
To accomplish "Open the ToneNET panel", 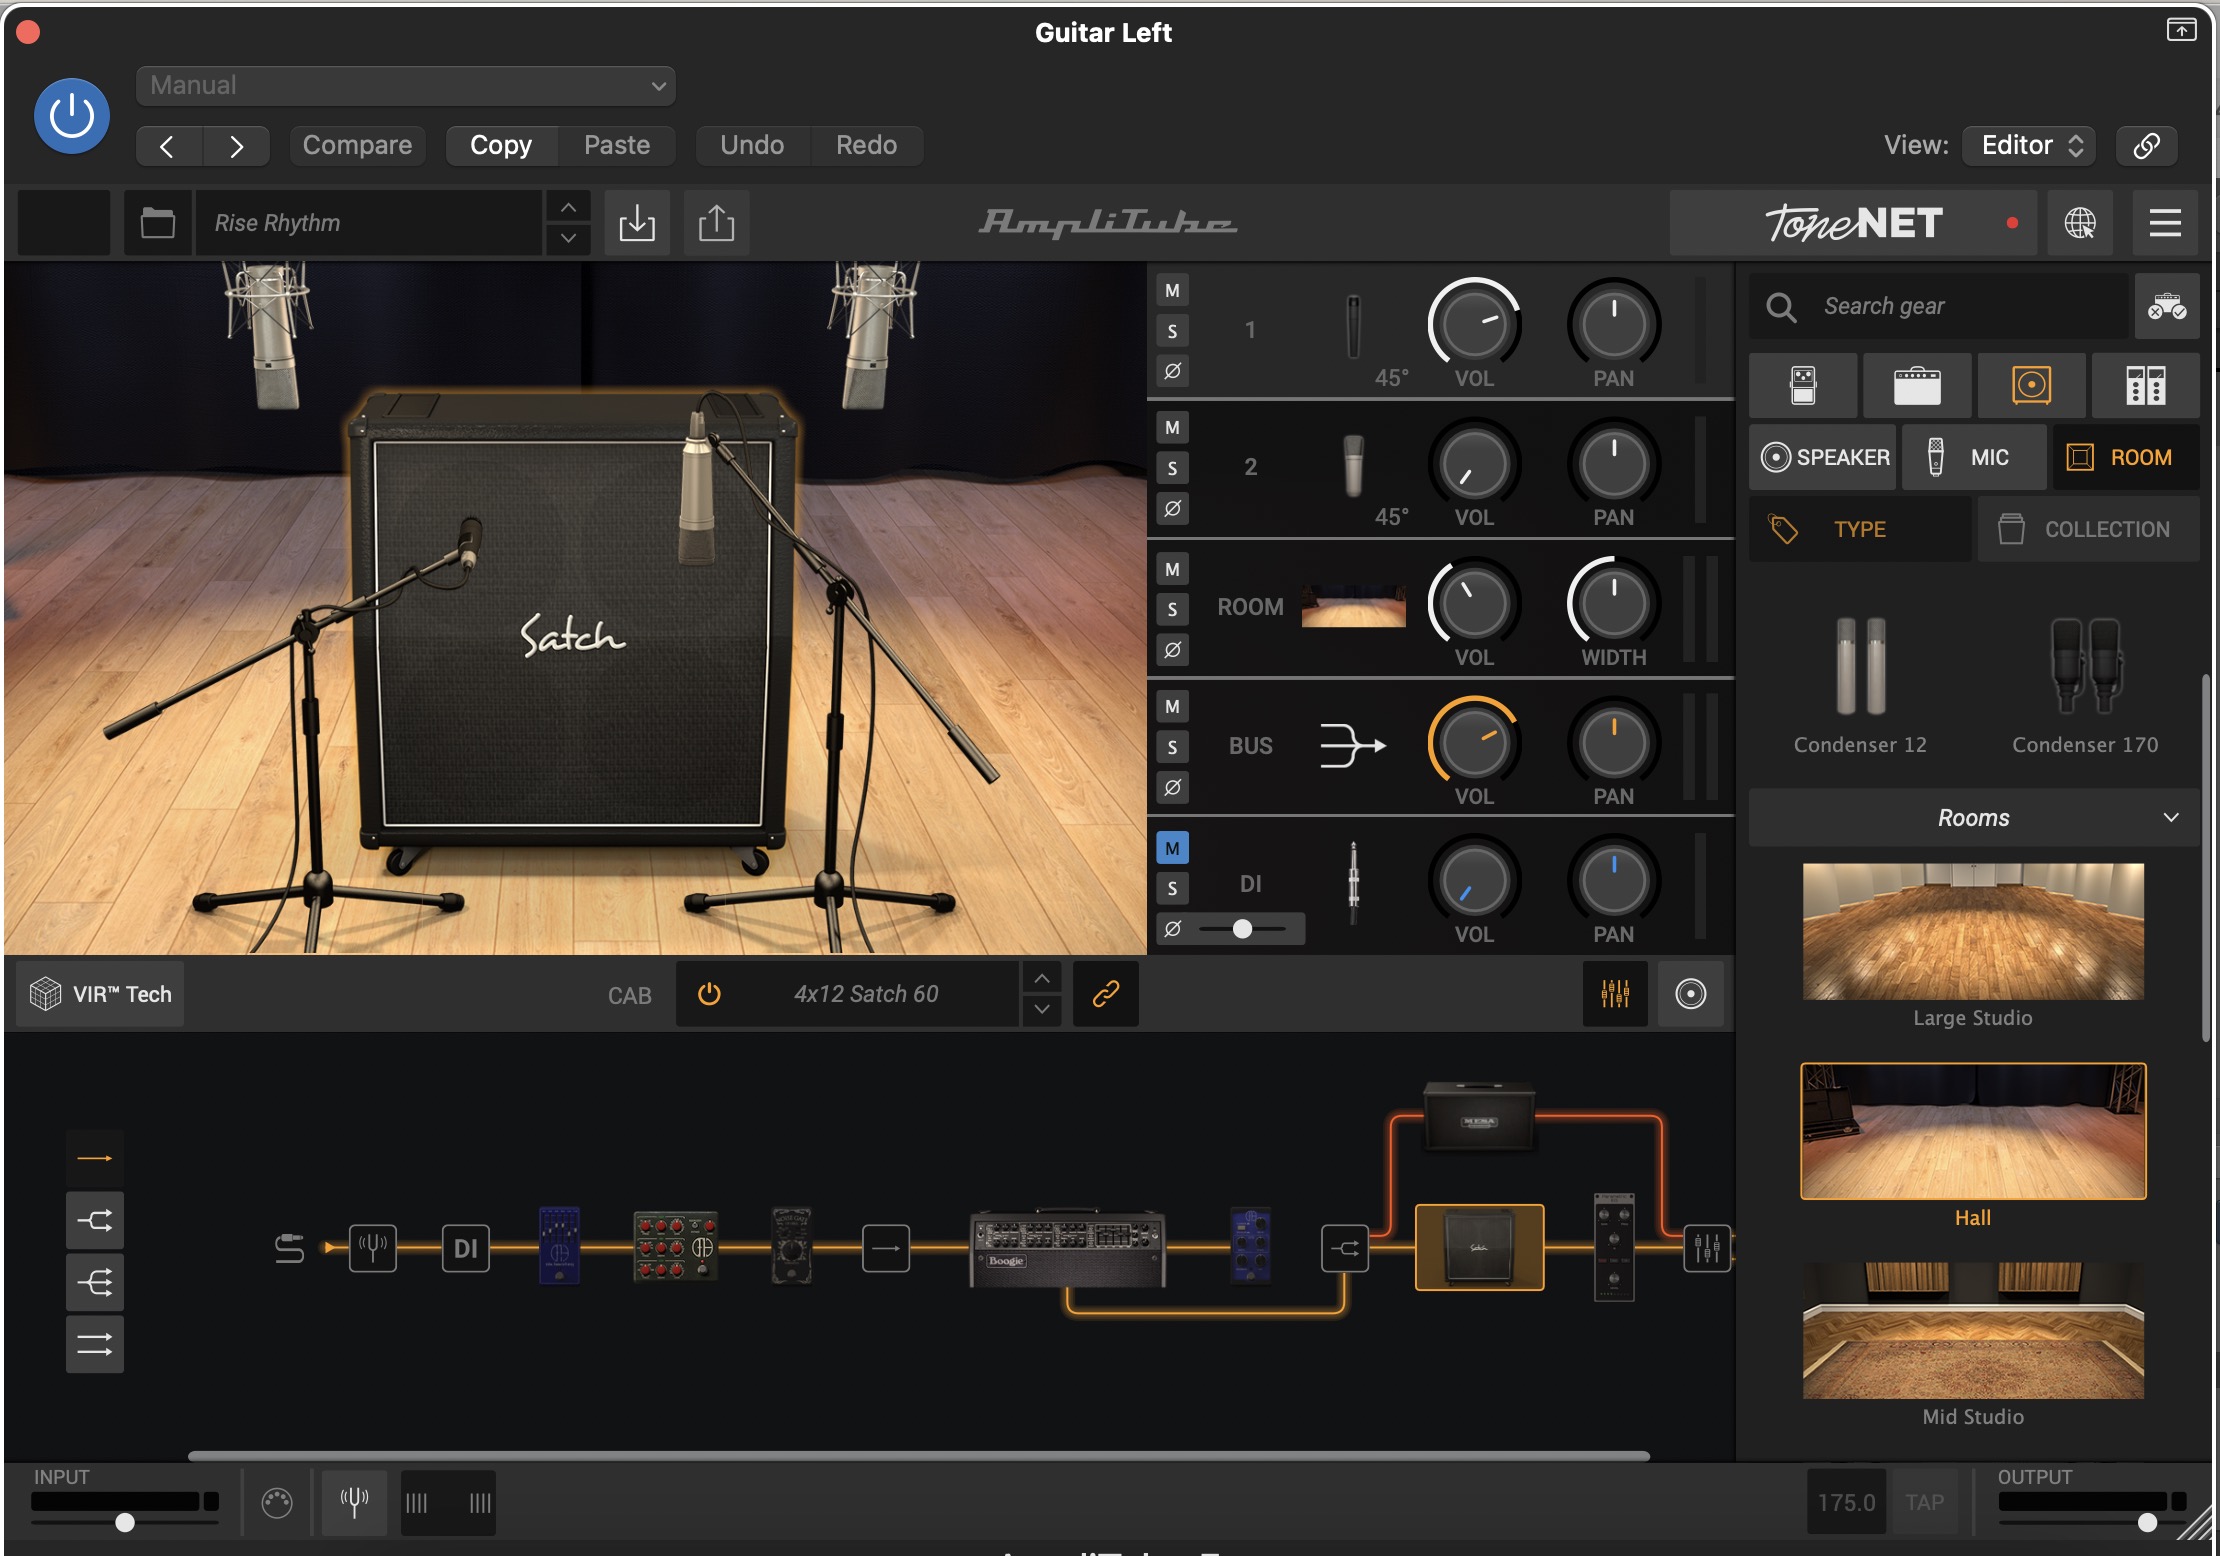I will pos(1854,222).
